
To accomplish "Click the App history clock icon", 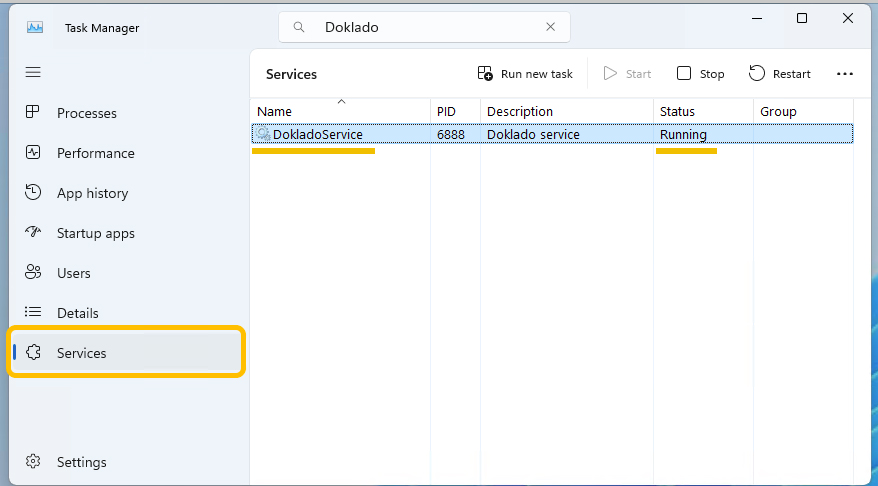I will [33, 192].
